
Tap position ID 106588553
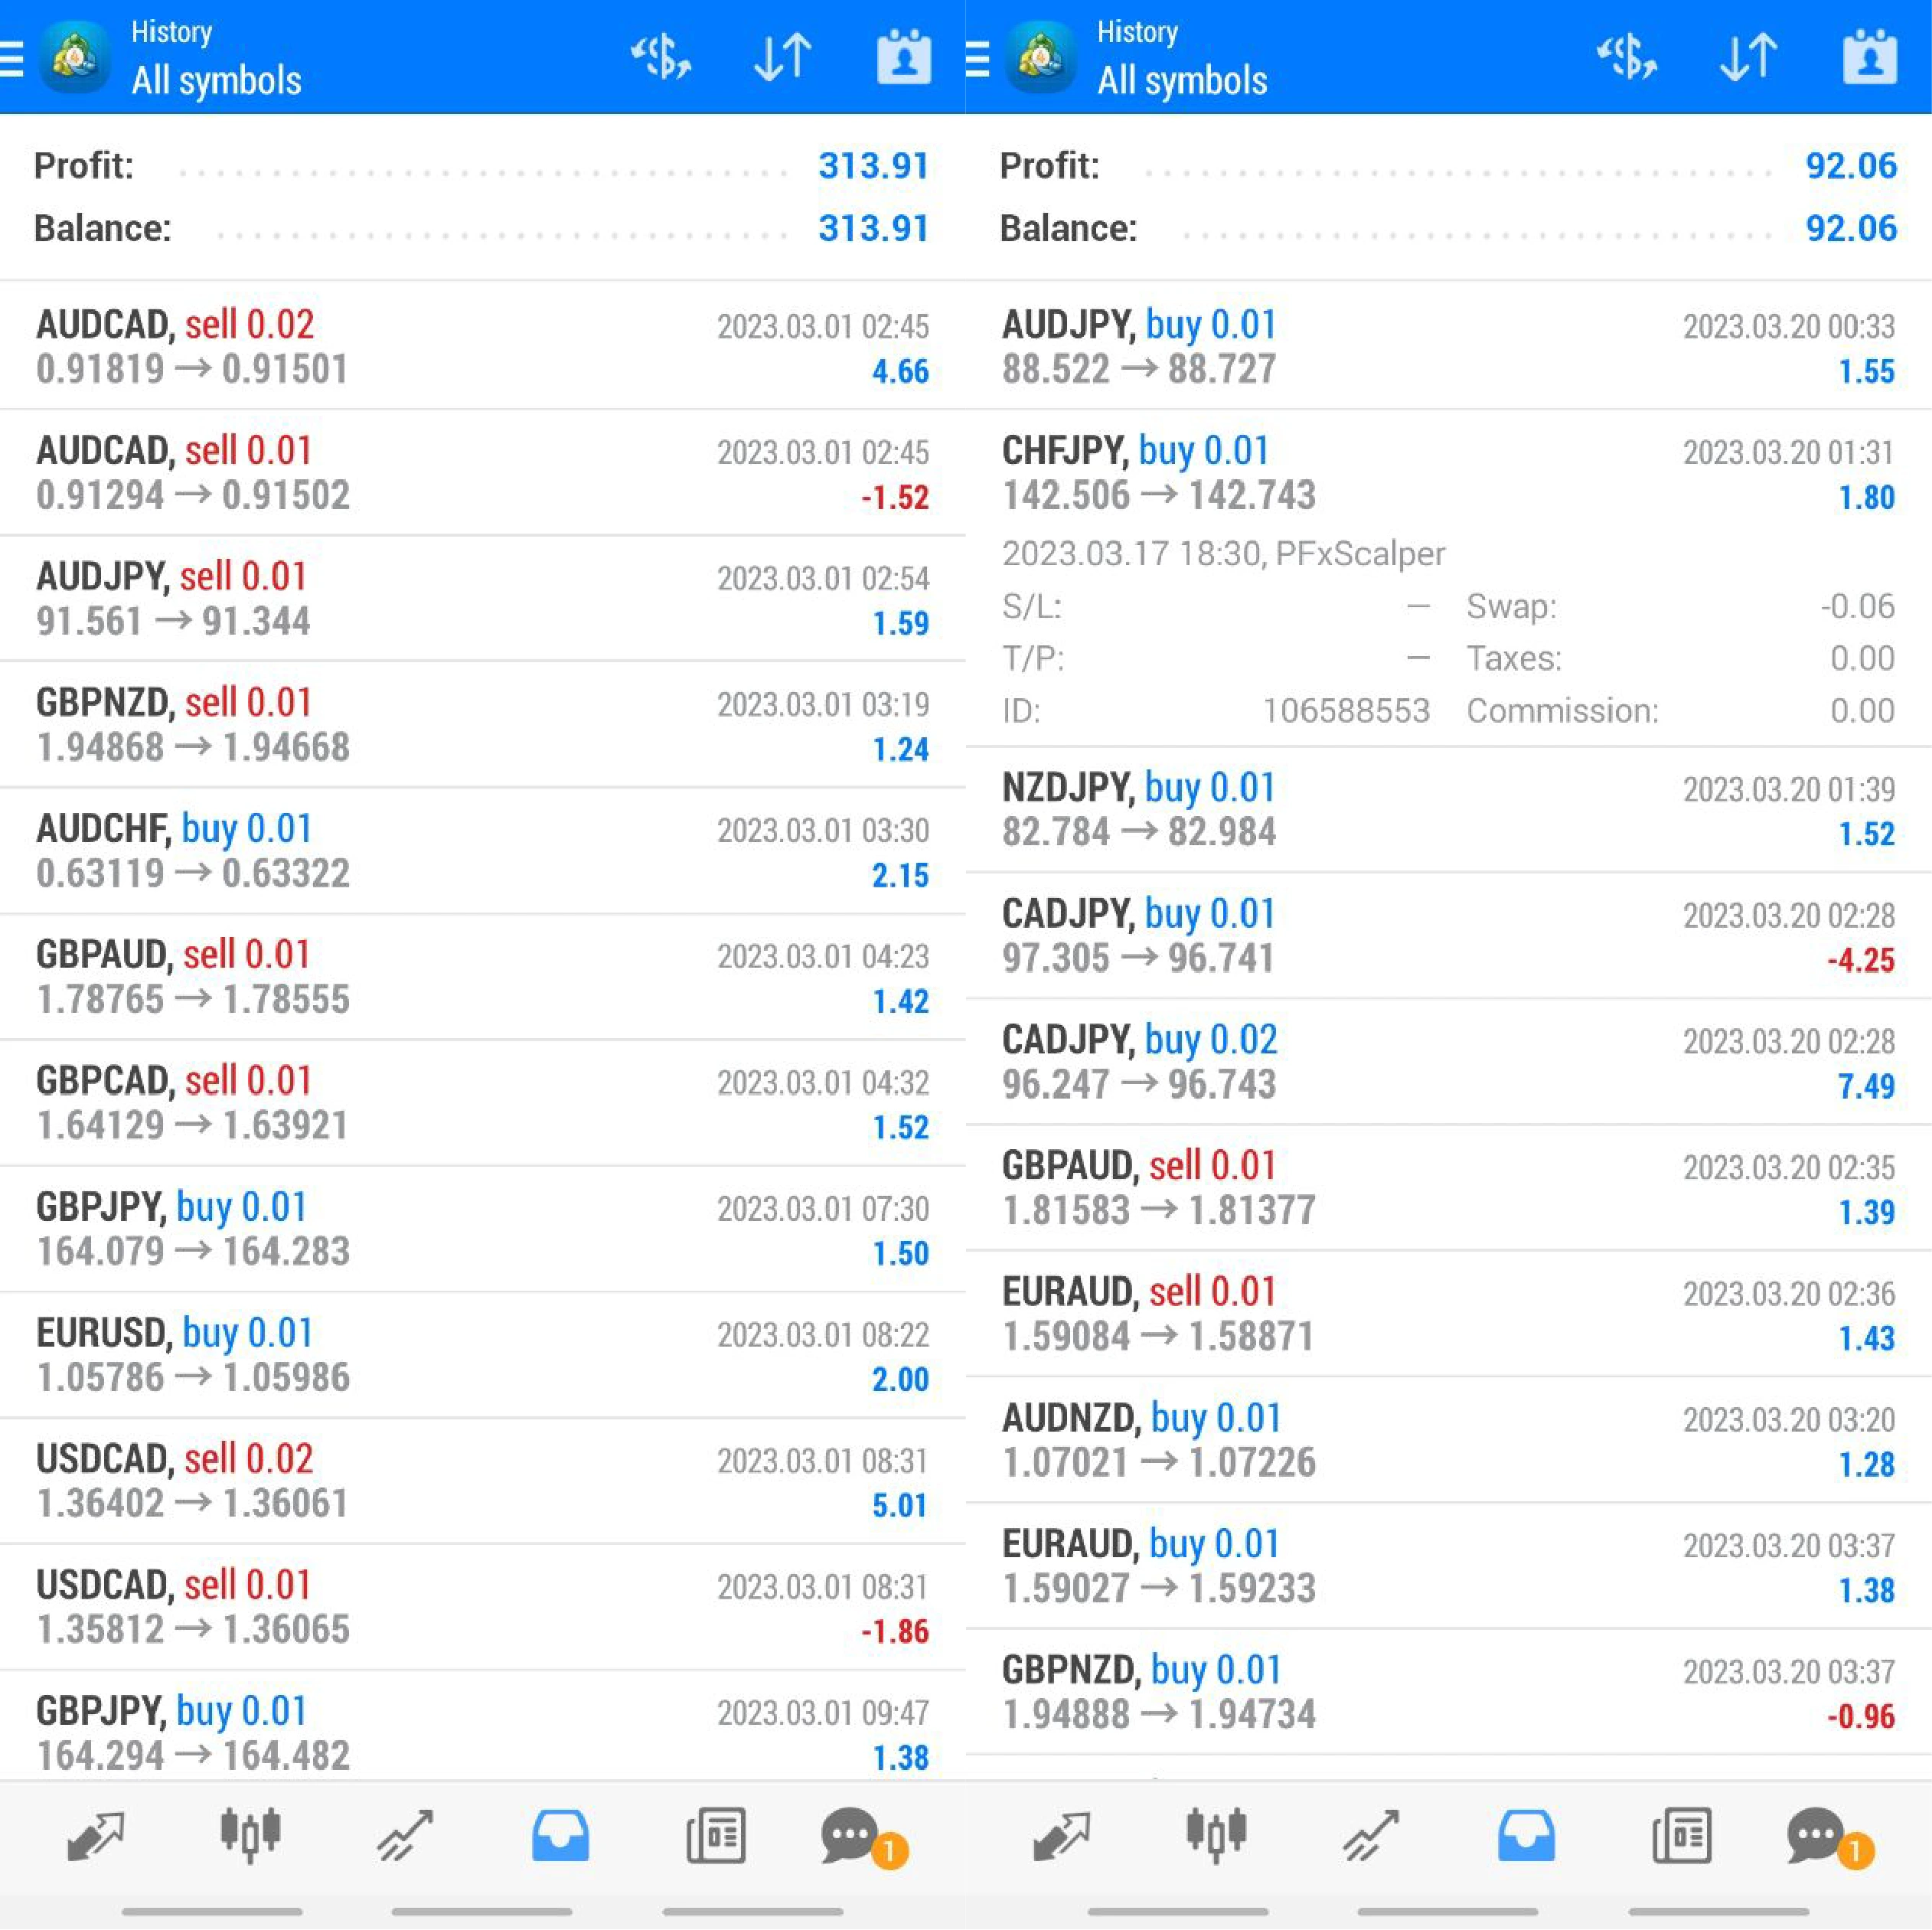point(1346,710)
